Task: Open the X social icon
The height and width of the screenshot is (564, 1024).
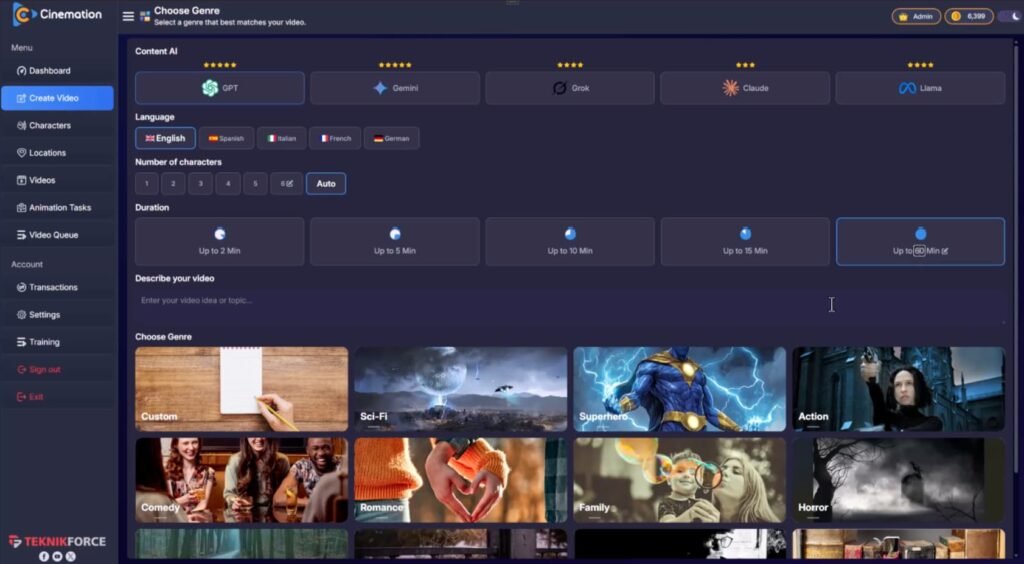Action: coord(71,557)
